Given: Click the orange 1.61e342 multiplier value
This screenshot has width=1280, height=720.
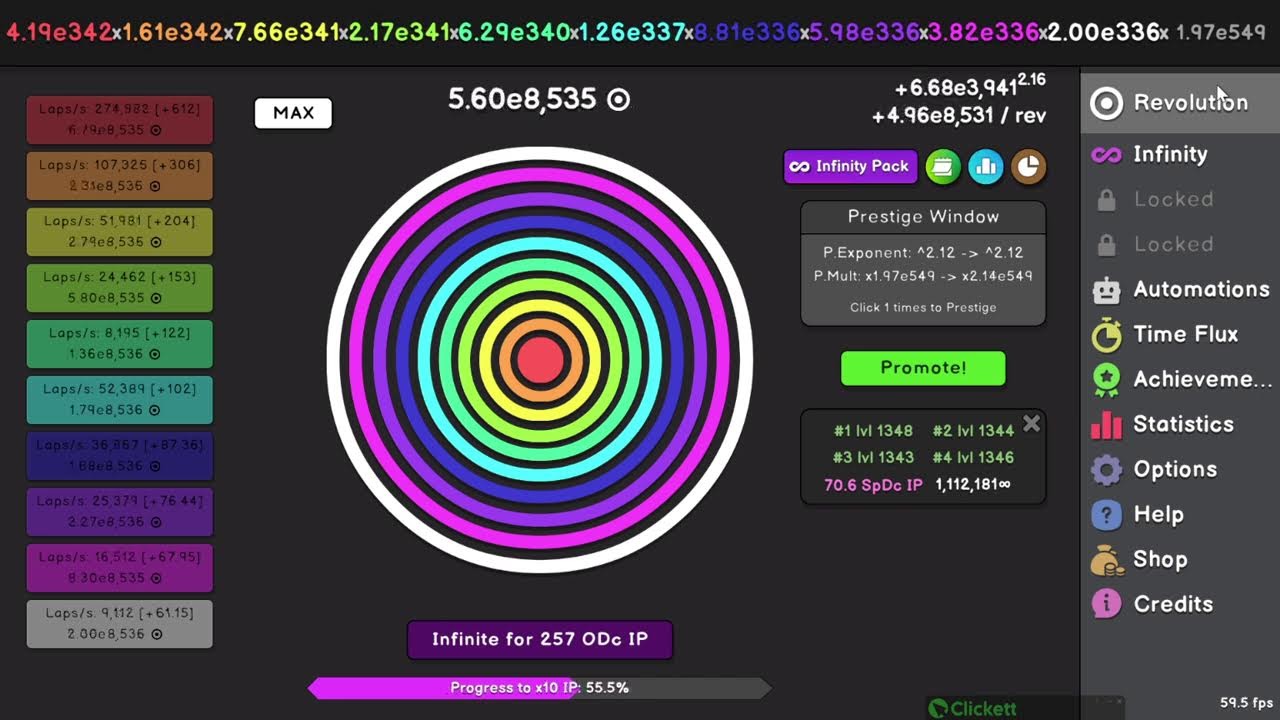Looking at the screenshot, I should (x=172, y=32).
